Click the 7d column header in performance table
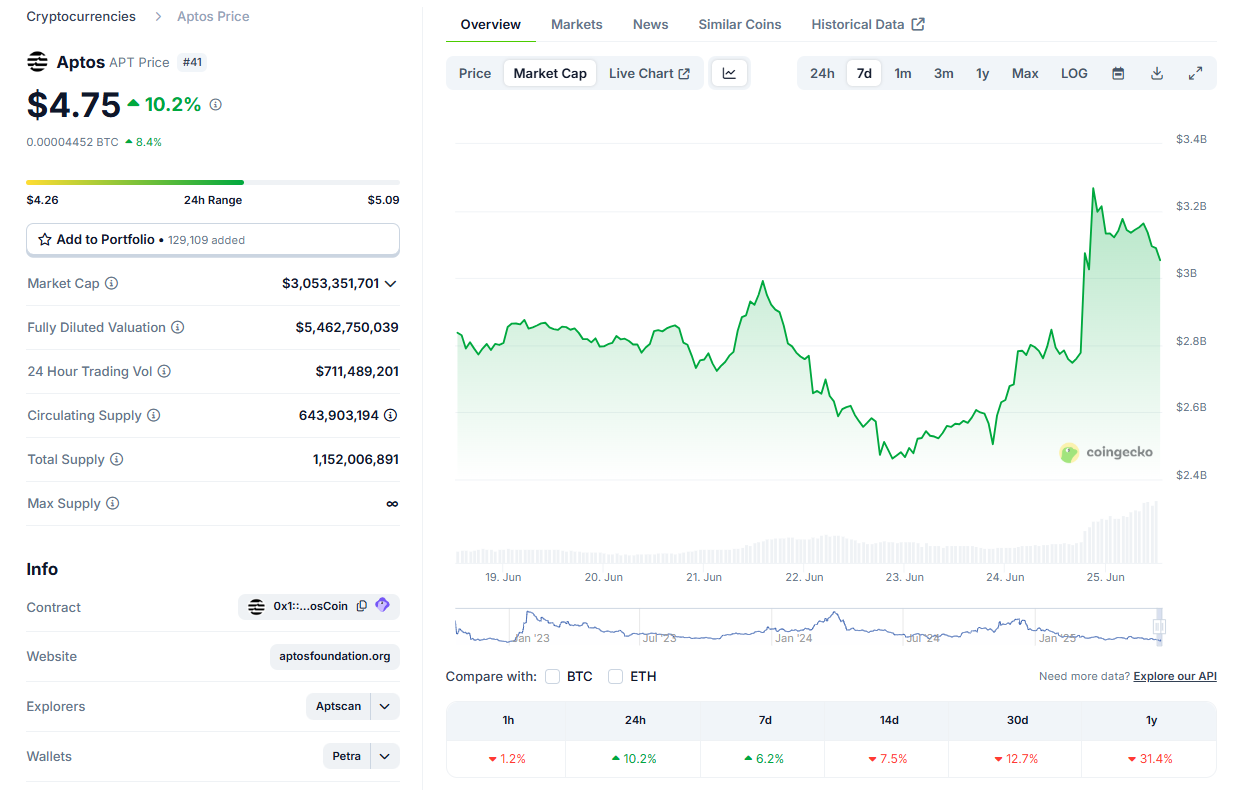The width and height of the screenshot is (1255, 790). coord(765,720)
